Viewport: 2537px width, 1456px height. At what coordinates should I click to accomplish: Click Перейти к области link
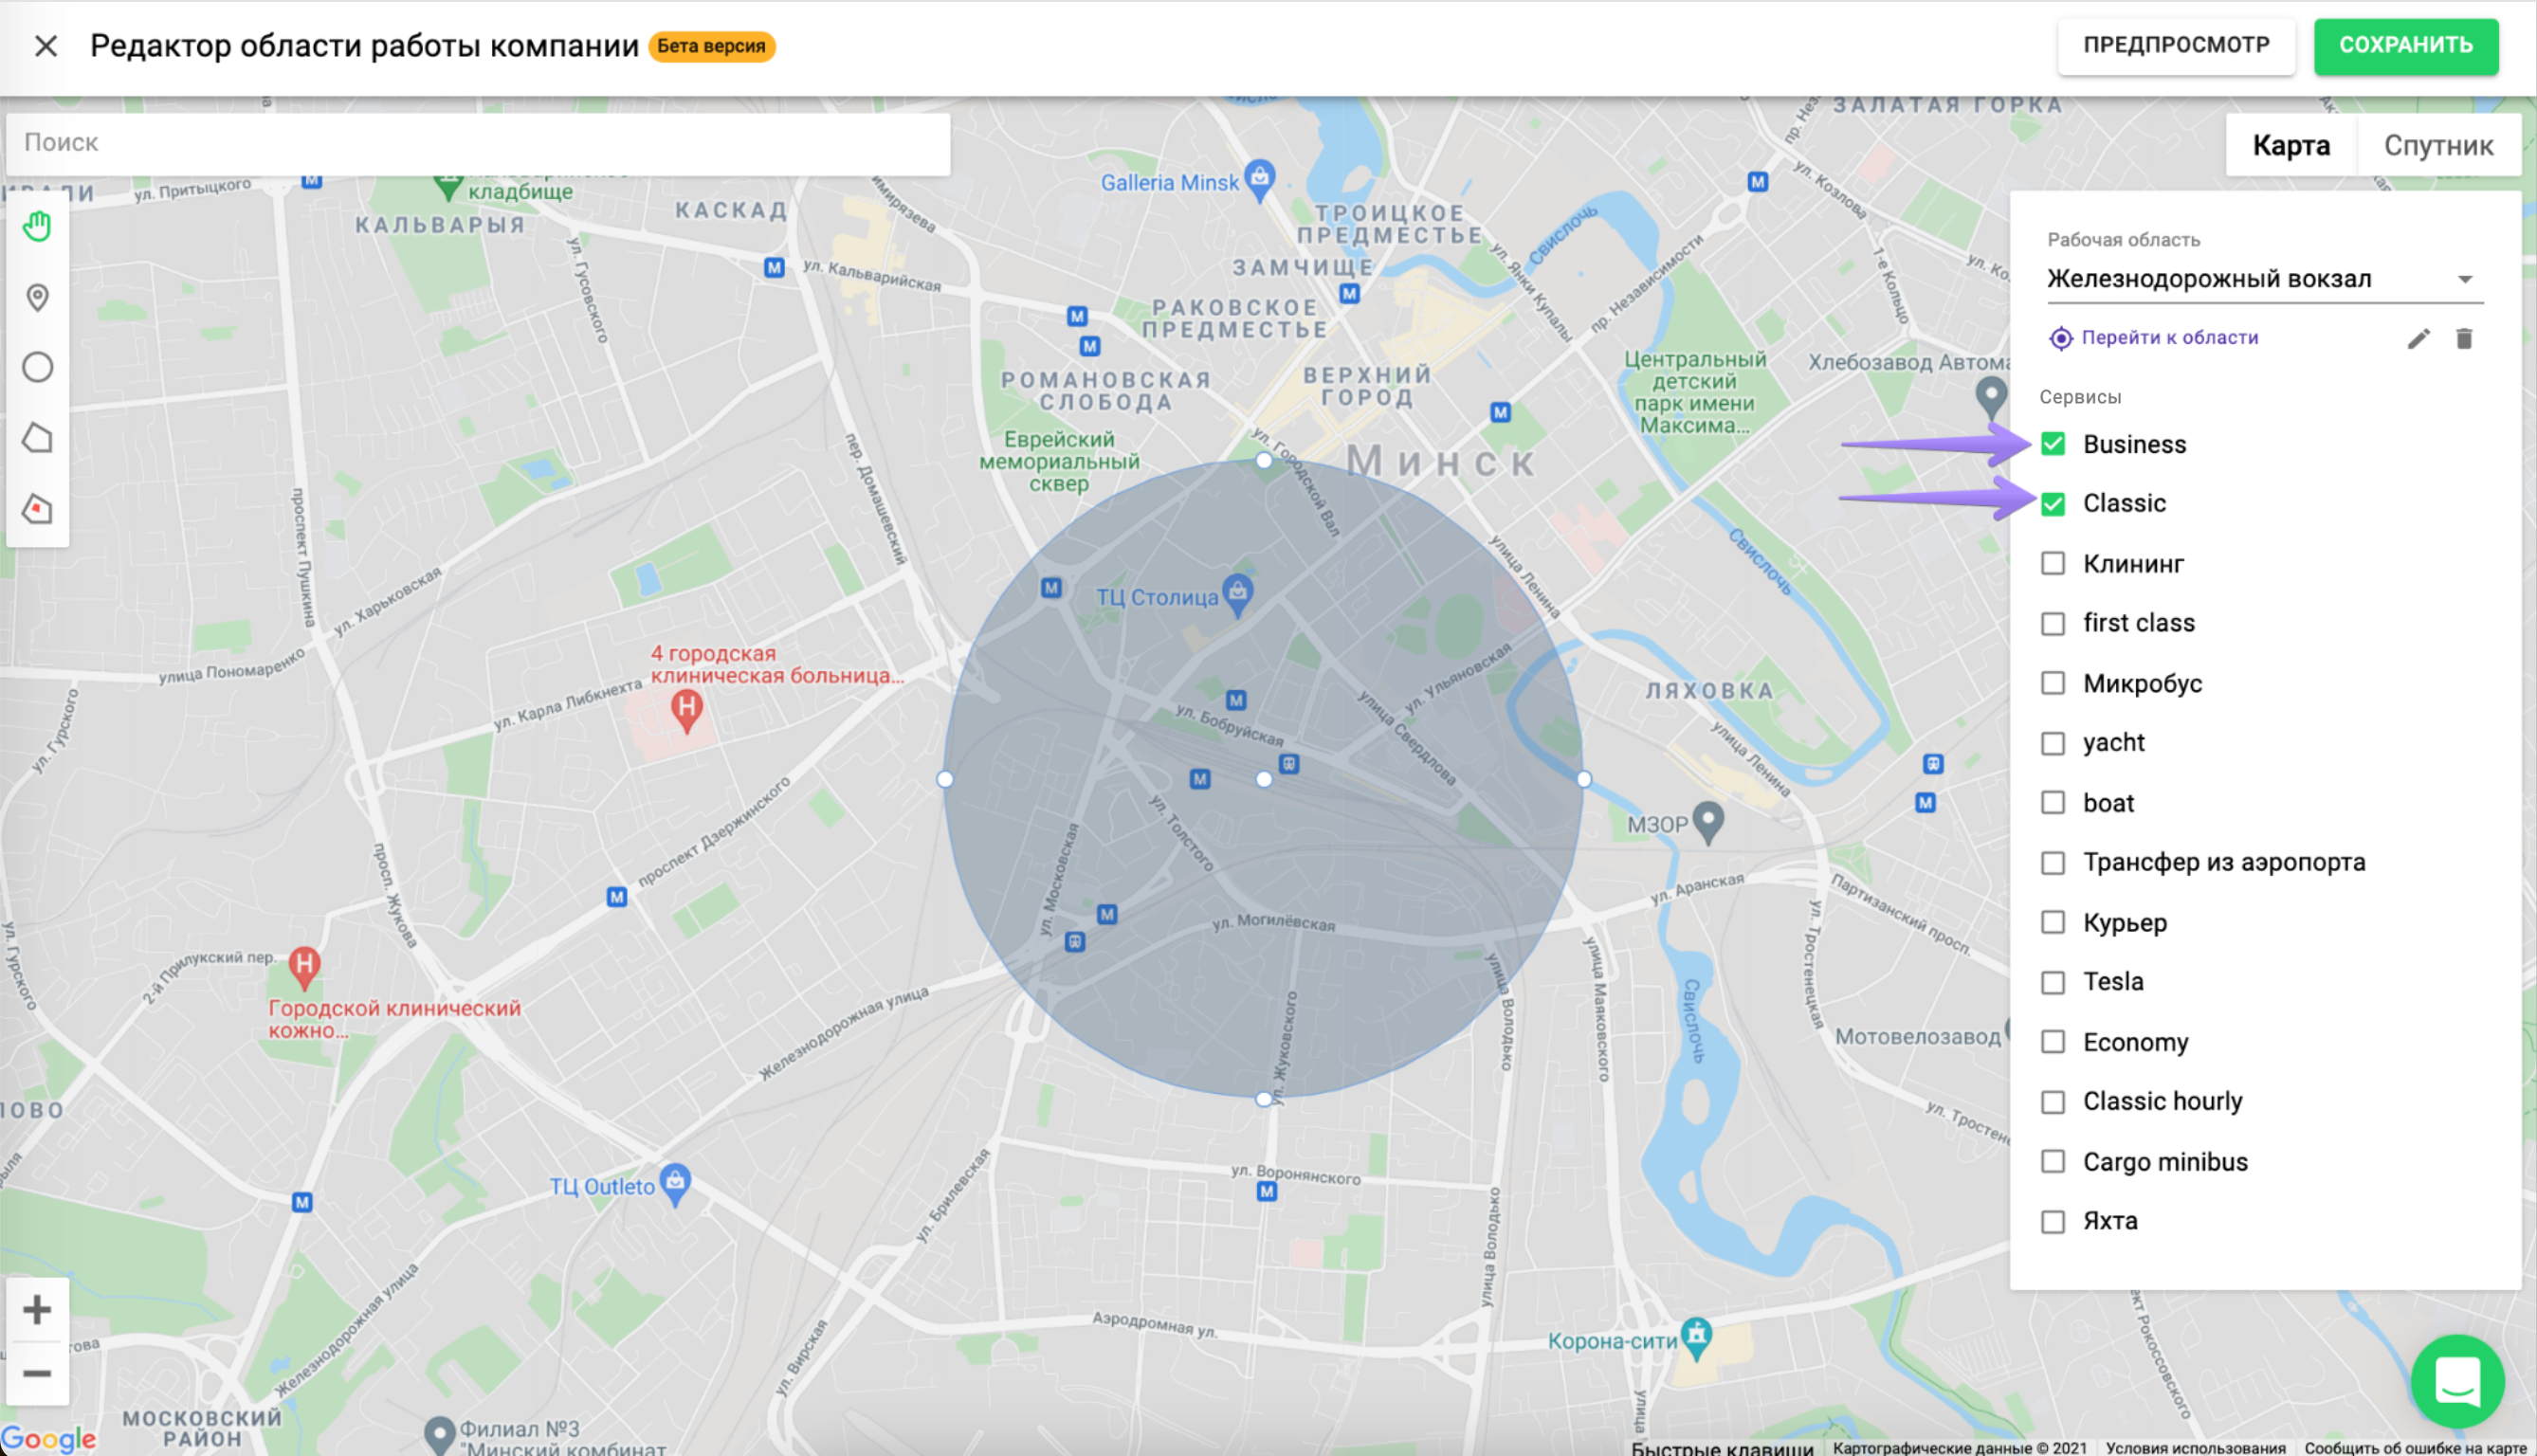point(2169,338)
